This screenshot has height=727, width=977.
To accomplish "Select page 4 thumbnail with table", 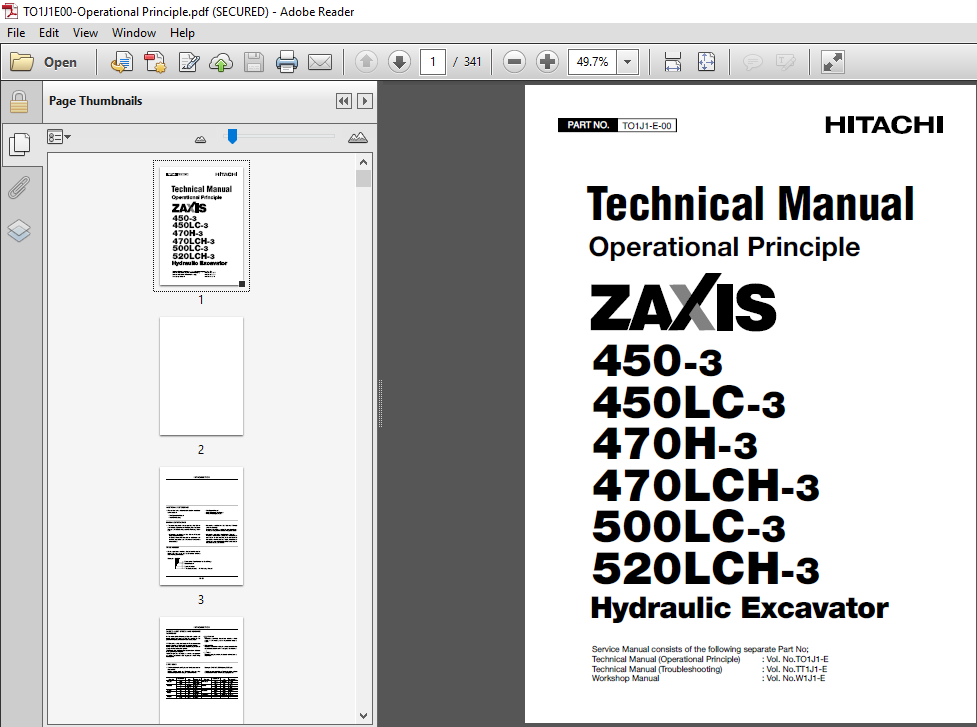I will tap(201, 670).
